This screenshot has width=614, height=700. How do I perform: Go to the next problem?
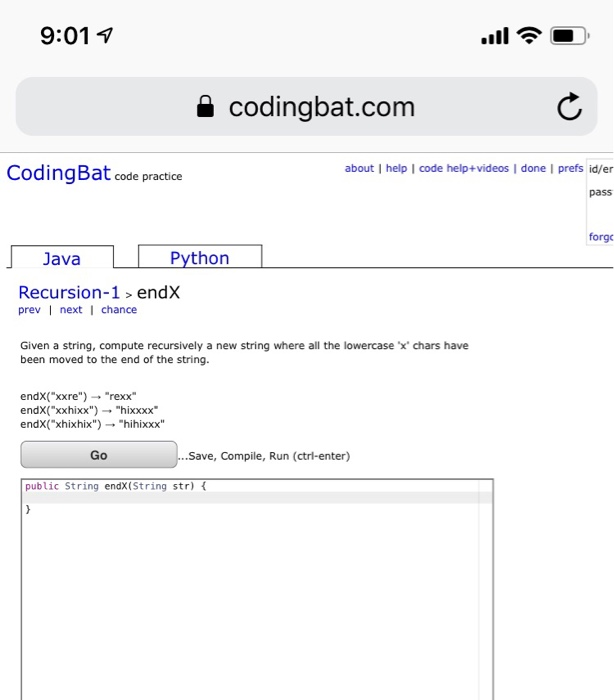[71, 310]
